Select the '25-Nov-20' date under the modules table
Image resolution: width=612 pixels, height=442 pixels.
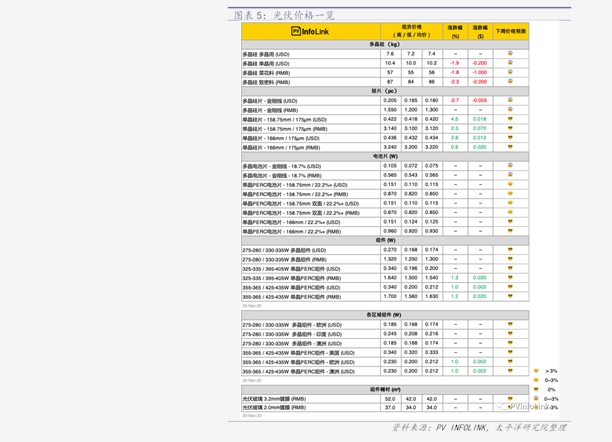point(252,306)
